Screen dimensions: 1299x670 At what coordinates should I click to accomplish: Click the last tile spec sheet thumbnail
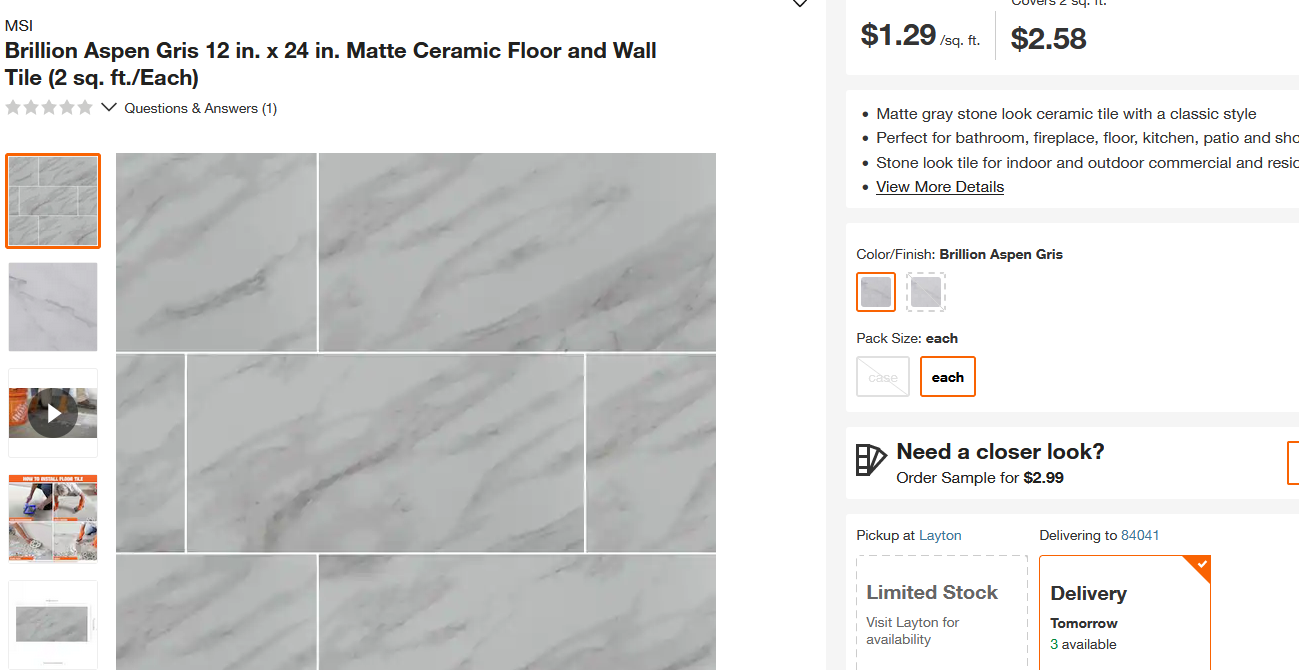point(52,623)
